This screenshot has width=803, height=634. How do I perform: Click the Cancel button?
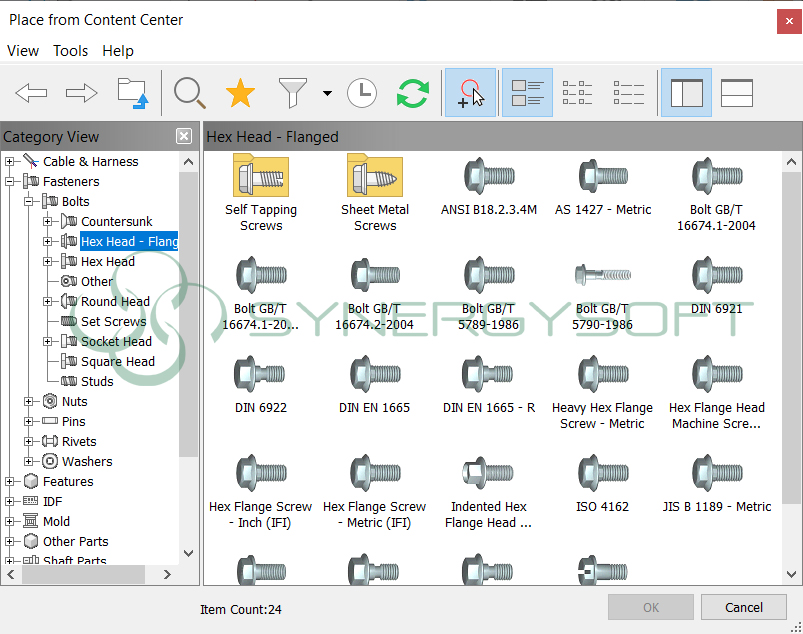coord(743,607)
